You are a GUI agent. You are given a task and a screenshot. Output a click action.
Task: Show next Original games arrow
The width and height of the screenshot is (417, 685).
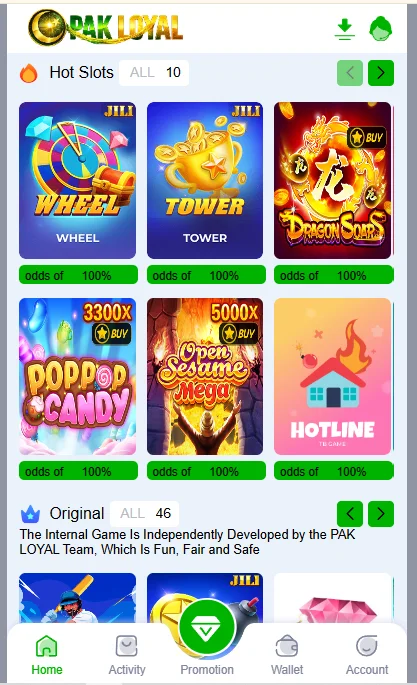coord(381,514)
